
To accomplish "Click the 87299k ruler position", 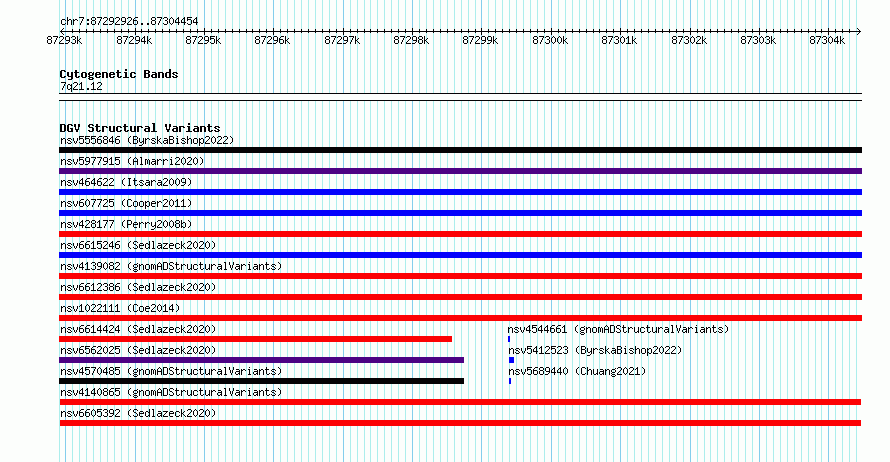I will 480,40.
